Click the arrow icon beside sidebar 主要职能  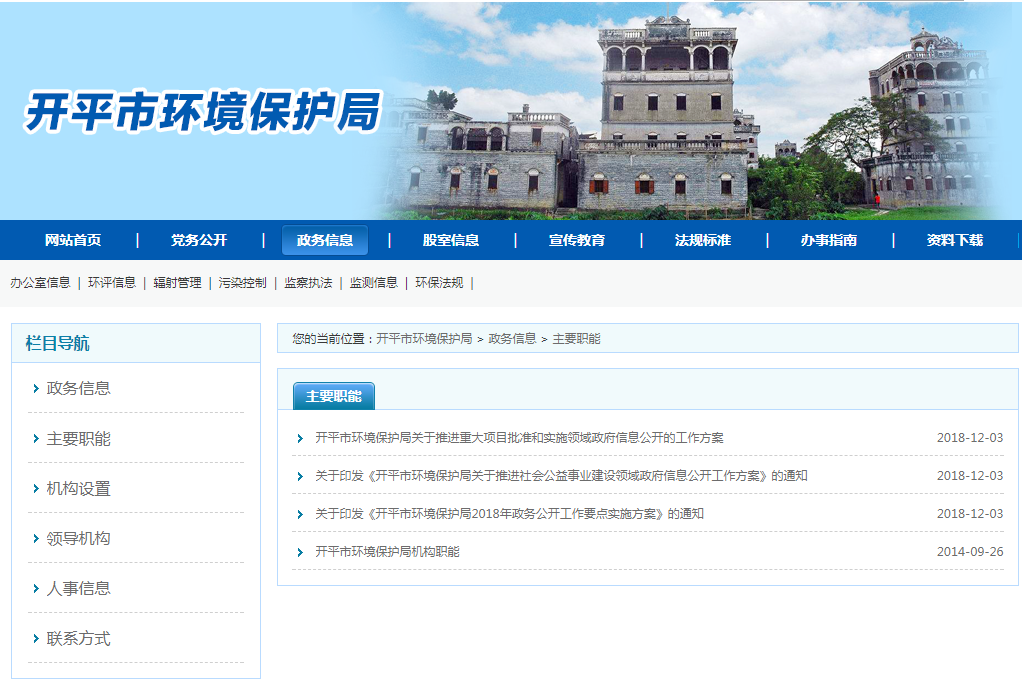pos(36,439)
